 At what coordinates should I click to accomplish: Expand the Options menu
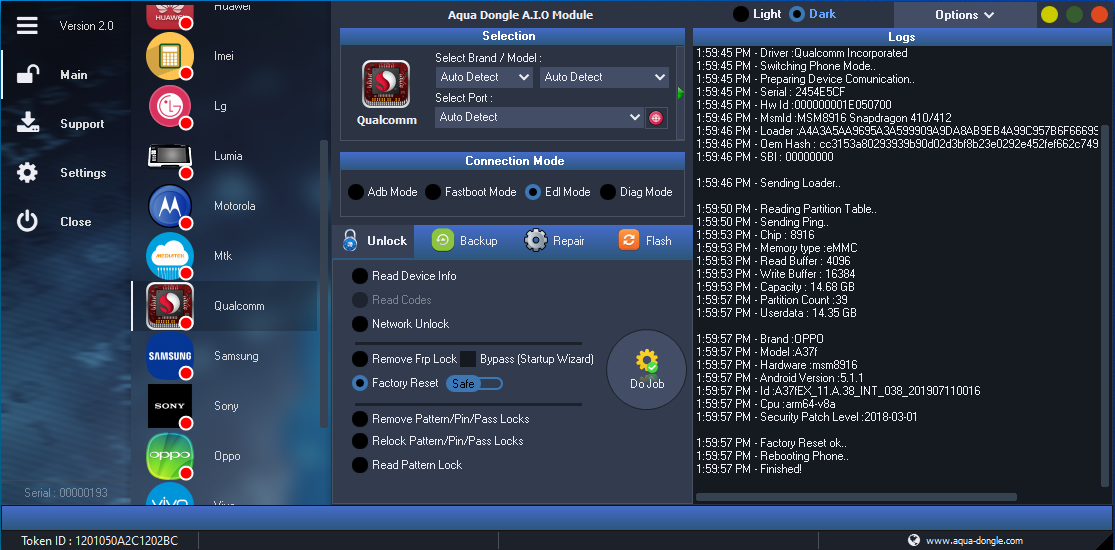(x=964, y=14)
